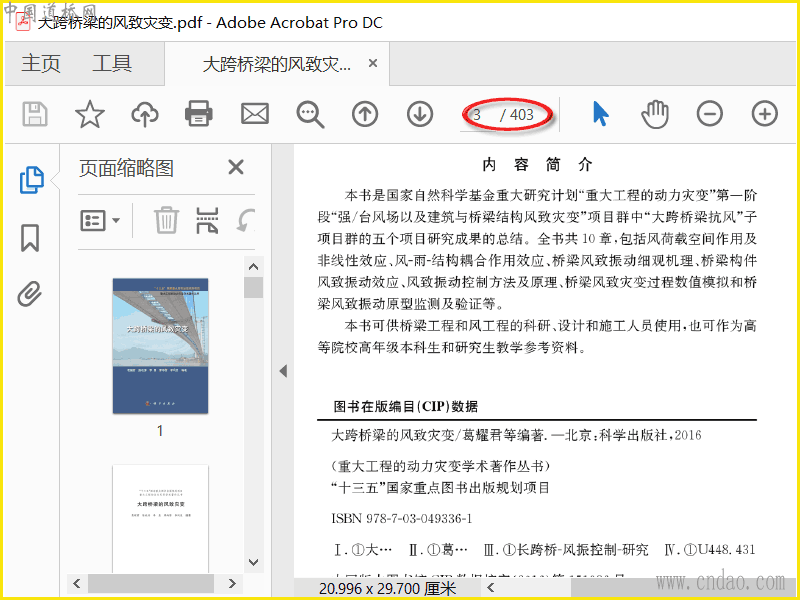Delete pages with the trash icon
Viewport: 800px width, 600px height.
point(166,220)
